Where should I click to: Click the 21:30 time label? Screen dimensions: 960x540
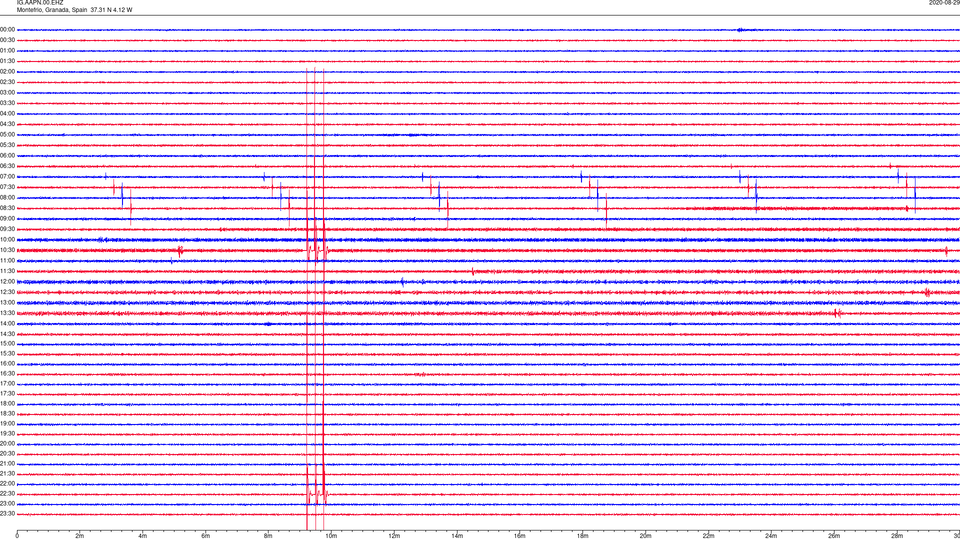coord(7,474)
